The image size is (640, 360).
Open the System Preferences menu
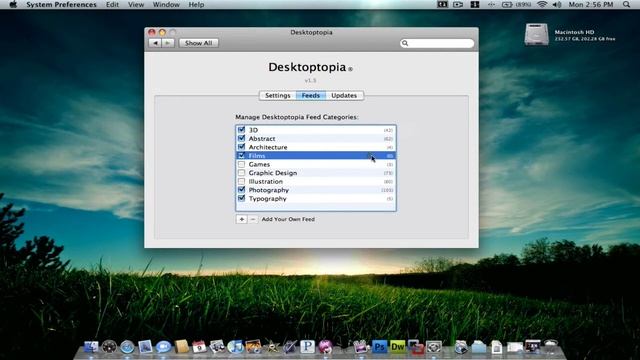[x=61, y=4]
